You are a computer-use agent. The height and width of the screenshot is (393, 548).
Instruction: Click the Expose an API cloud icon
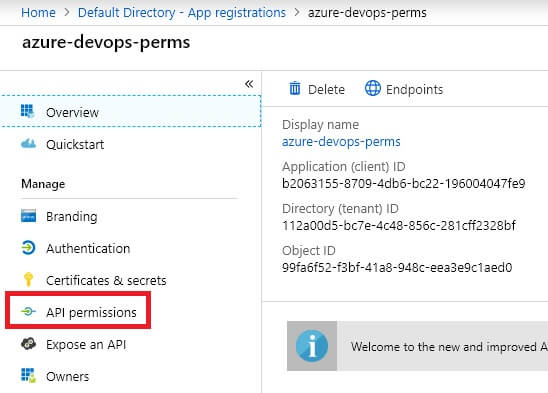[x=28, y=344]
